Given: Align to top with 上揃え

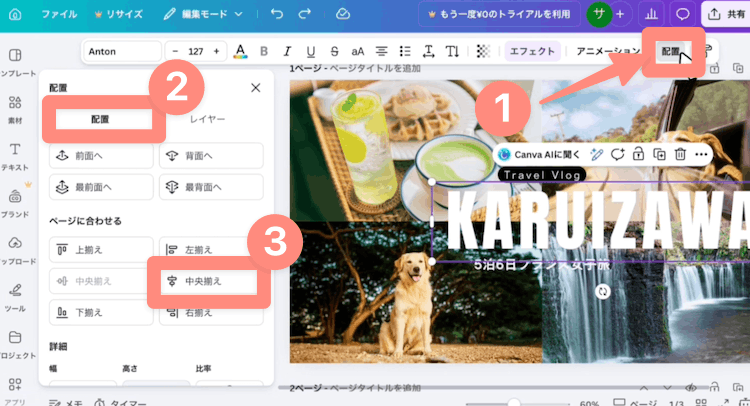Looking at the screenshot, I should [101, 250].
